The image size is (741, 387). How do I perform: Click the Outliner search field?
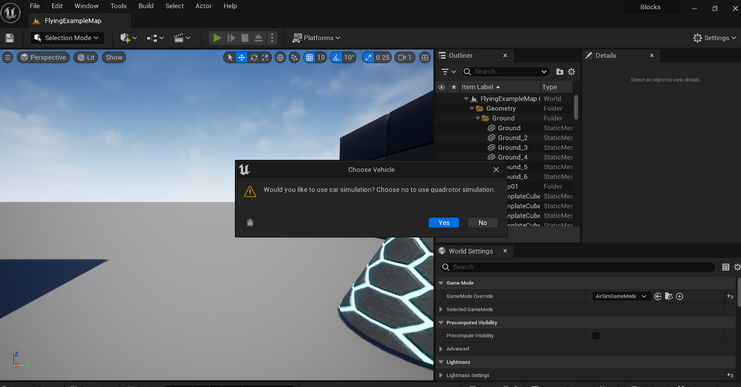pyautogui.click(x=506, y=71)
